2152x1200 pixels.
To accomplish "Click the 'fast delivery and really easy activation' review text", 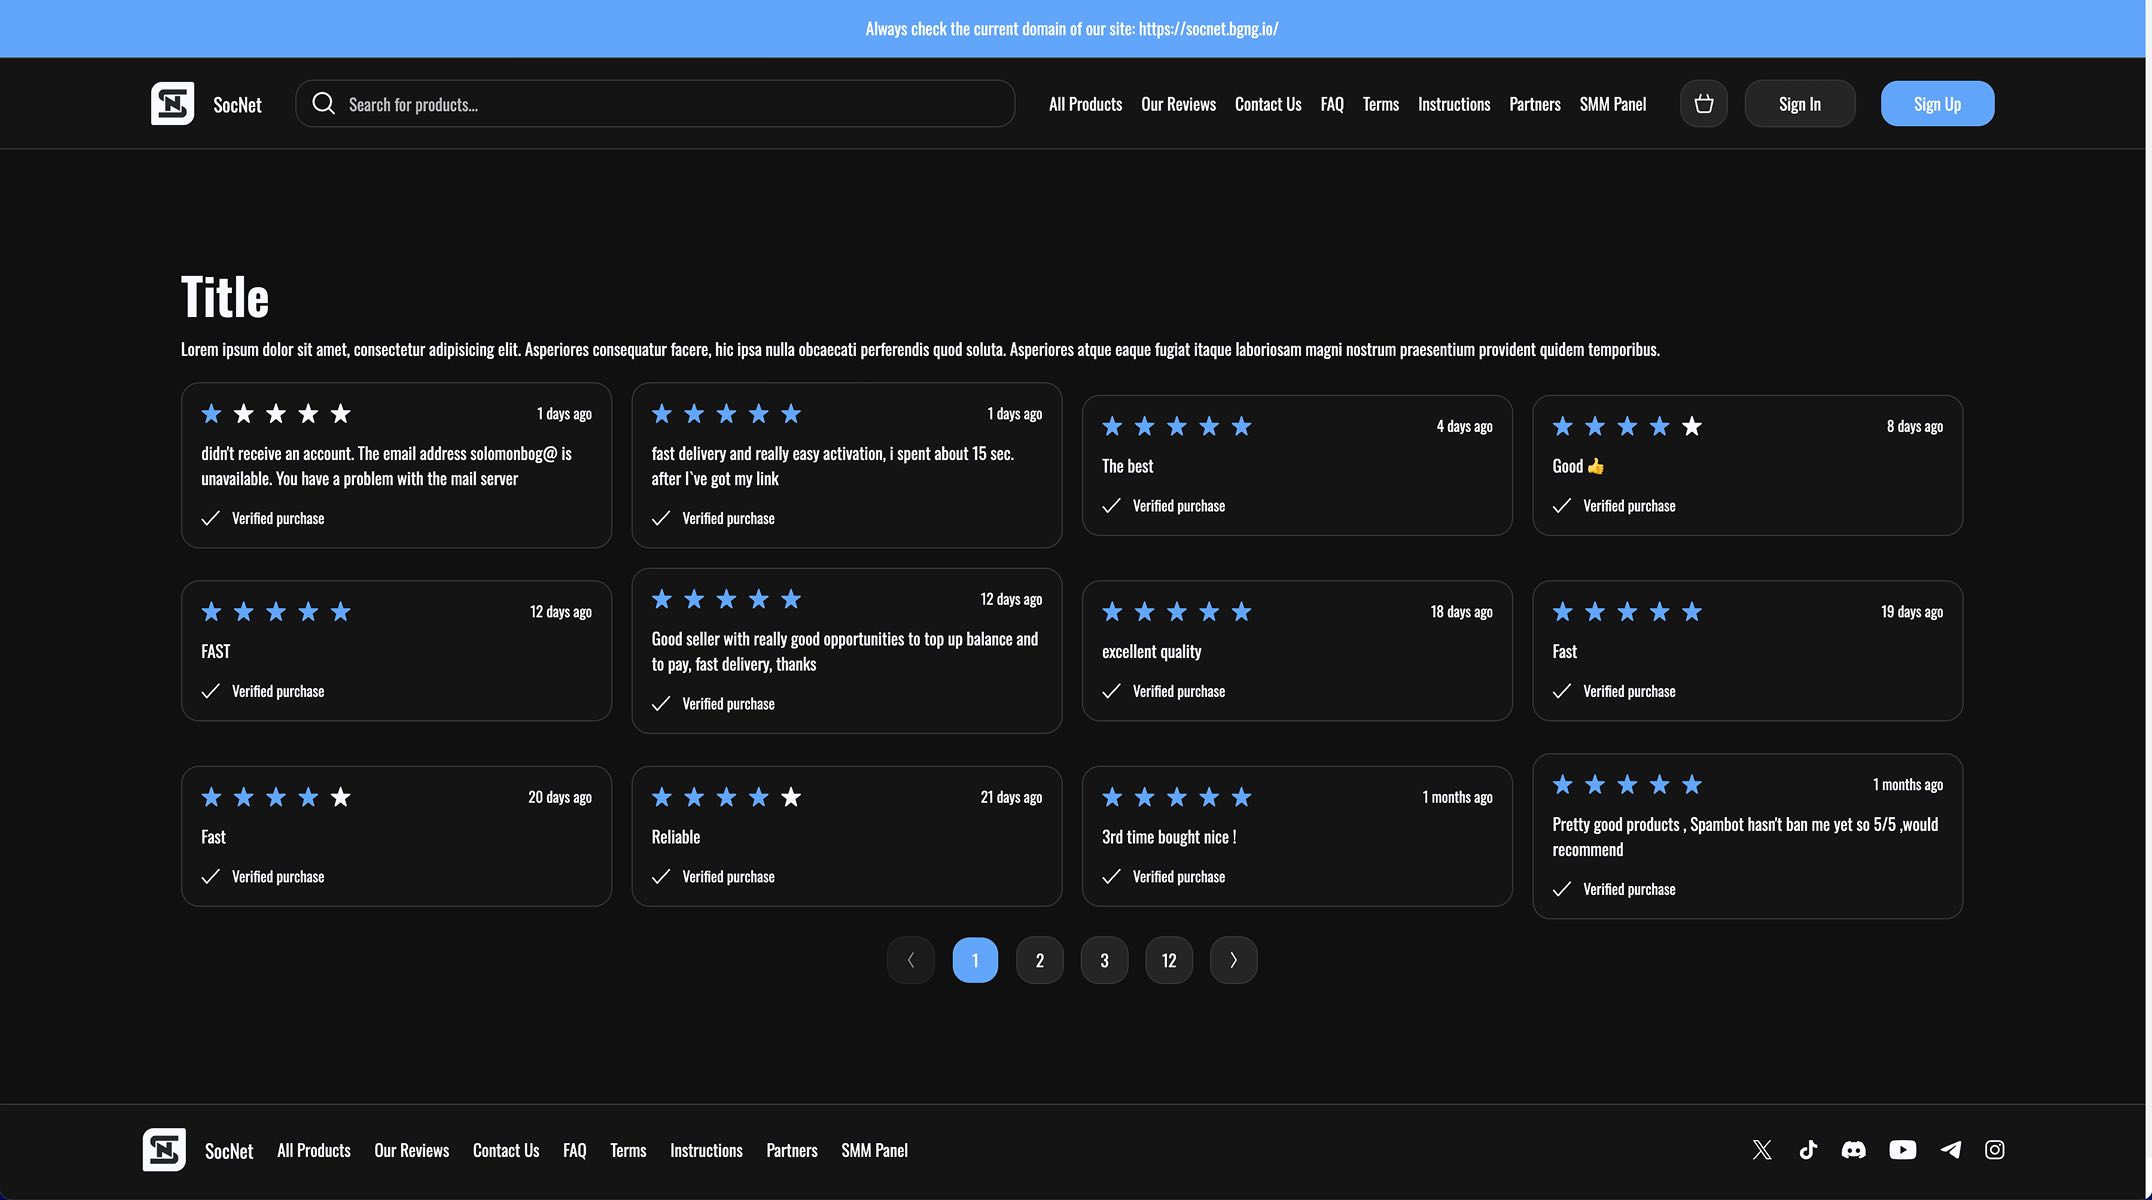I will point(833,466).
